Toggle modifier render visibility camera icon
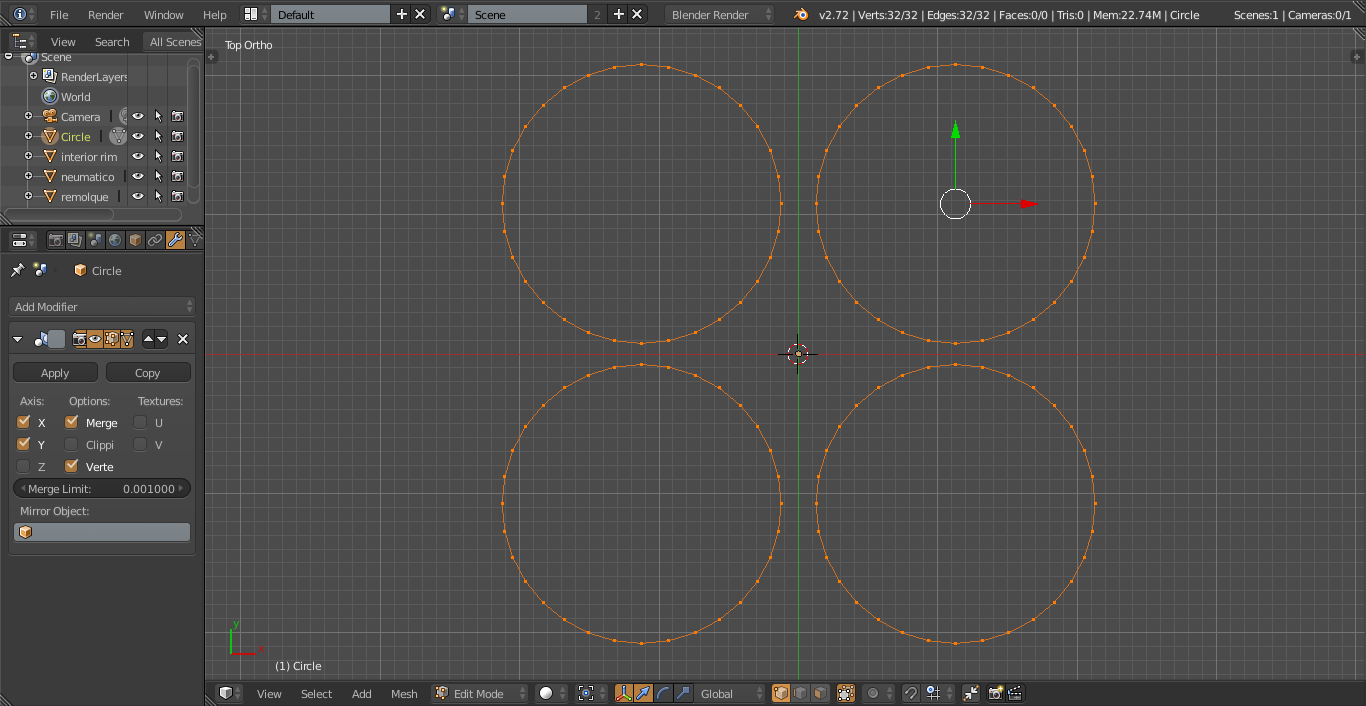The image size is (1366, 706). tap(80, 340)
